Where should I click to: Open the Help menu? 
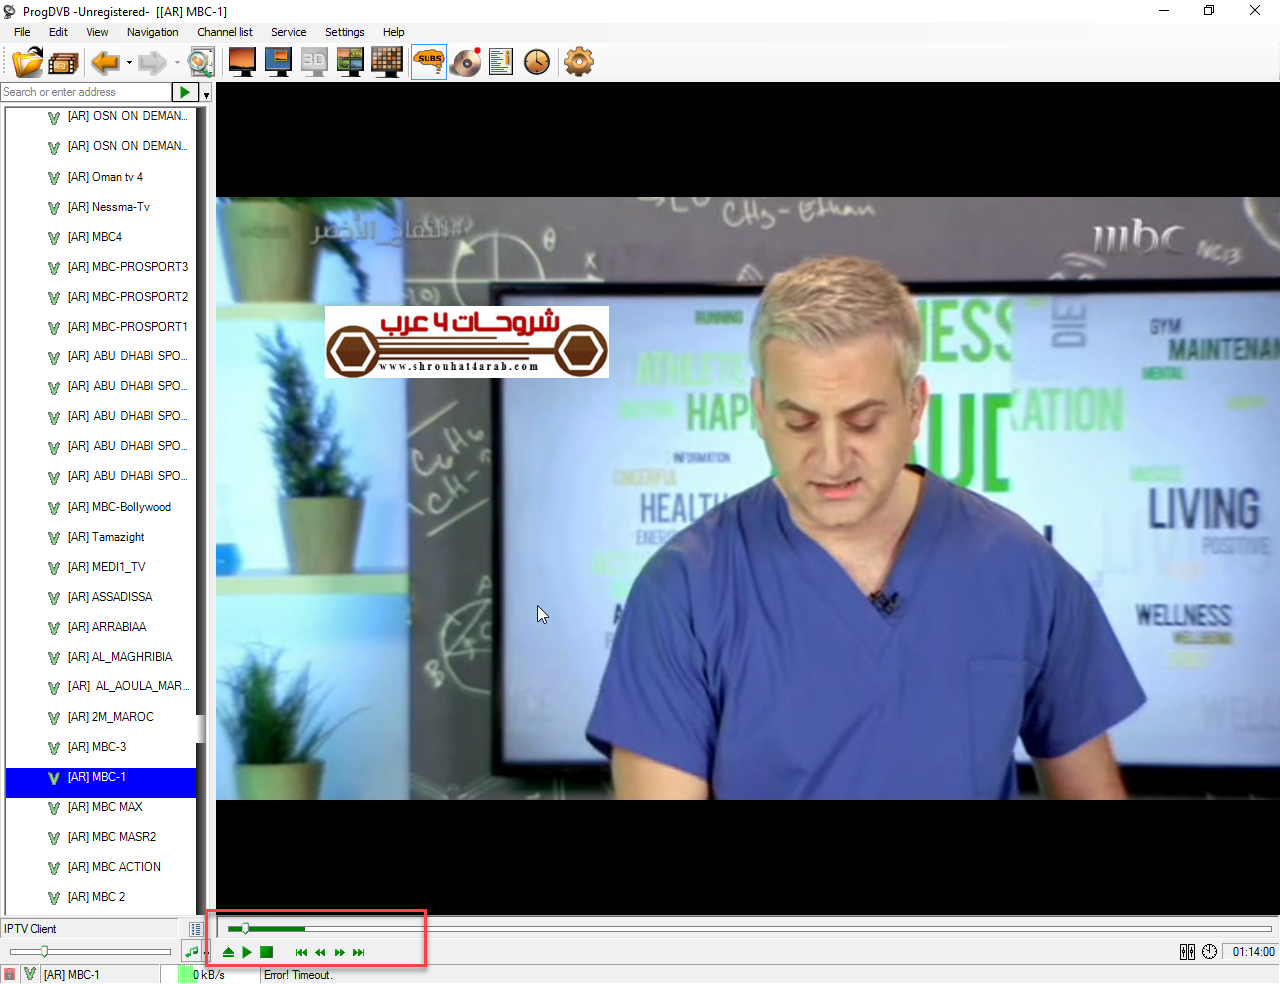click(394, 32)
